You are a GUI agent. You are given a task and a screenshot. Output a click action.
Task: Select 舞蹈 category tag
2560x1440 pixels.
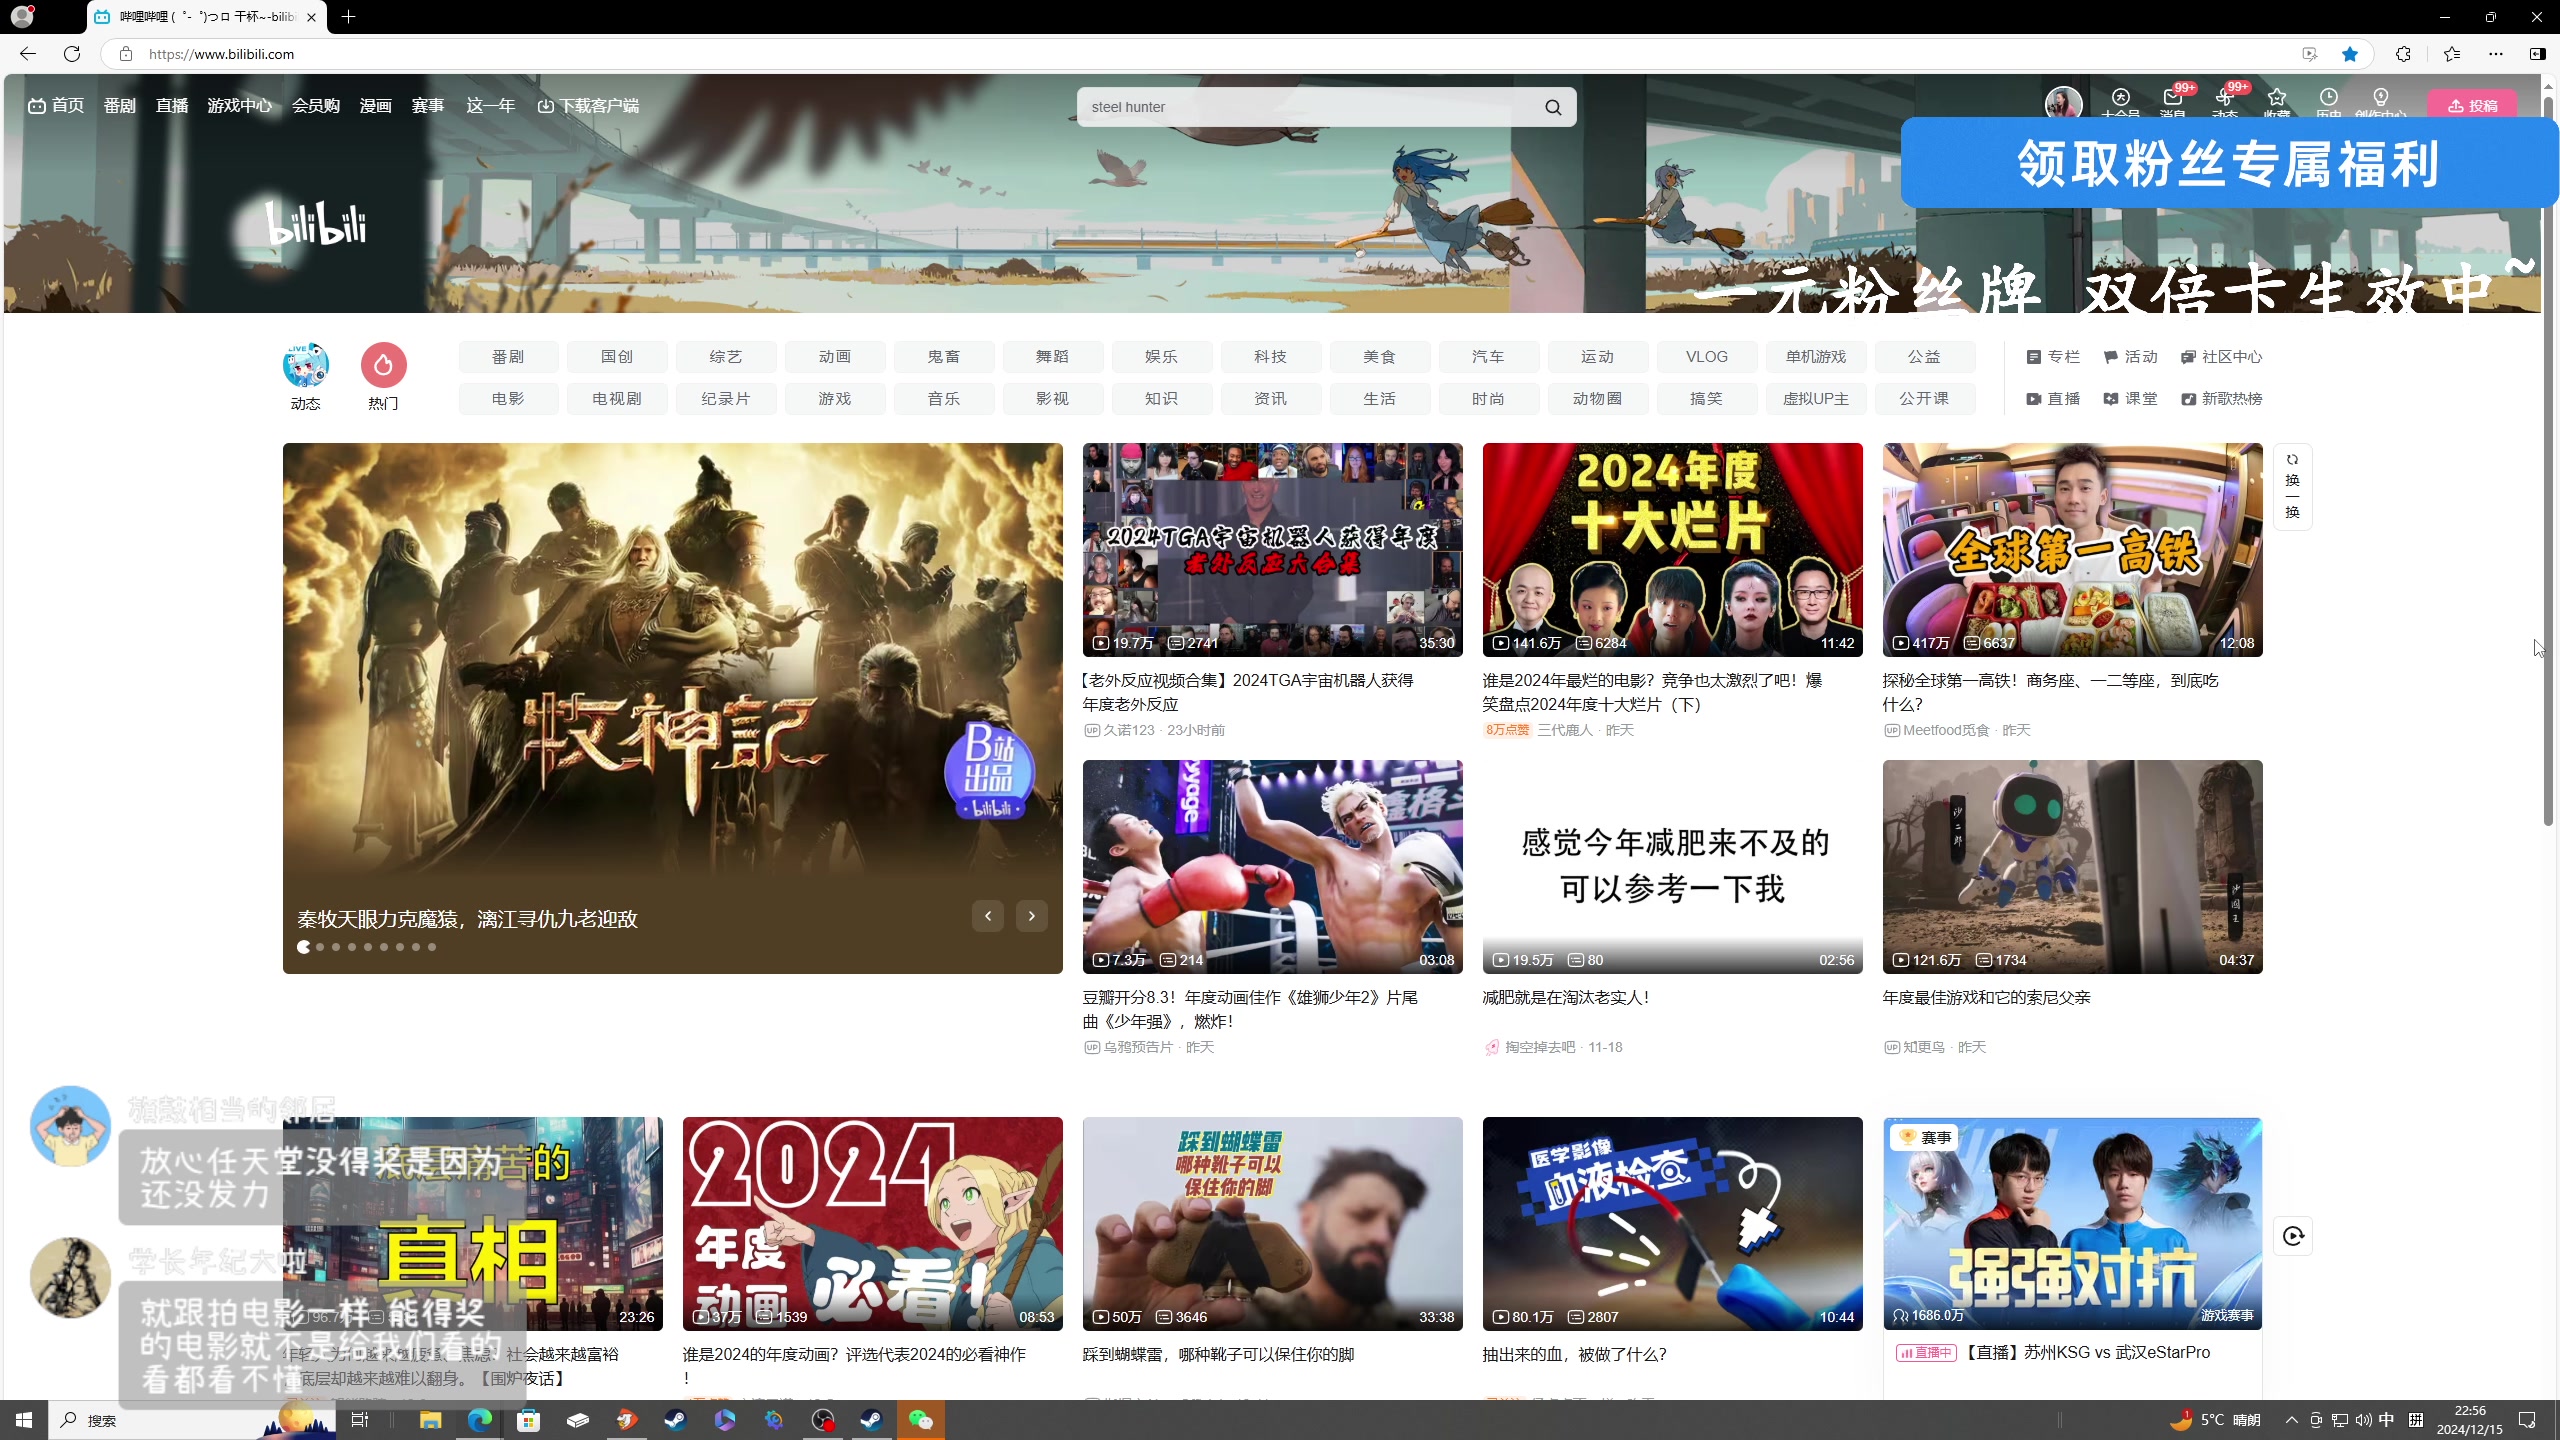coord(1053,357)
